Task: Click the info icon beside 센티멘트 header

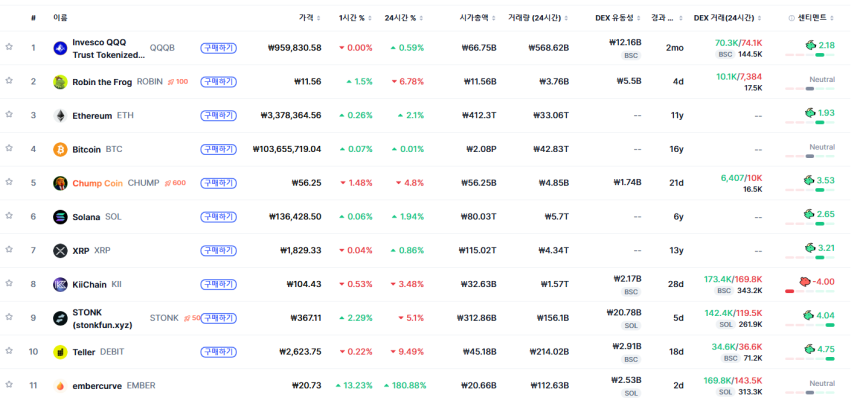Action: coord(791,18)
